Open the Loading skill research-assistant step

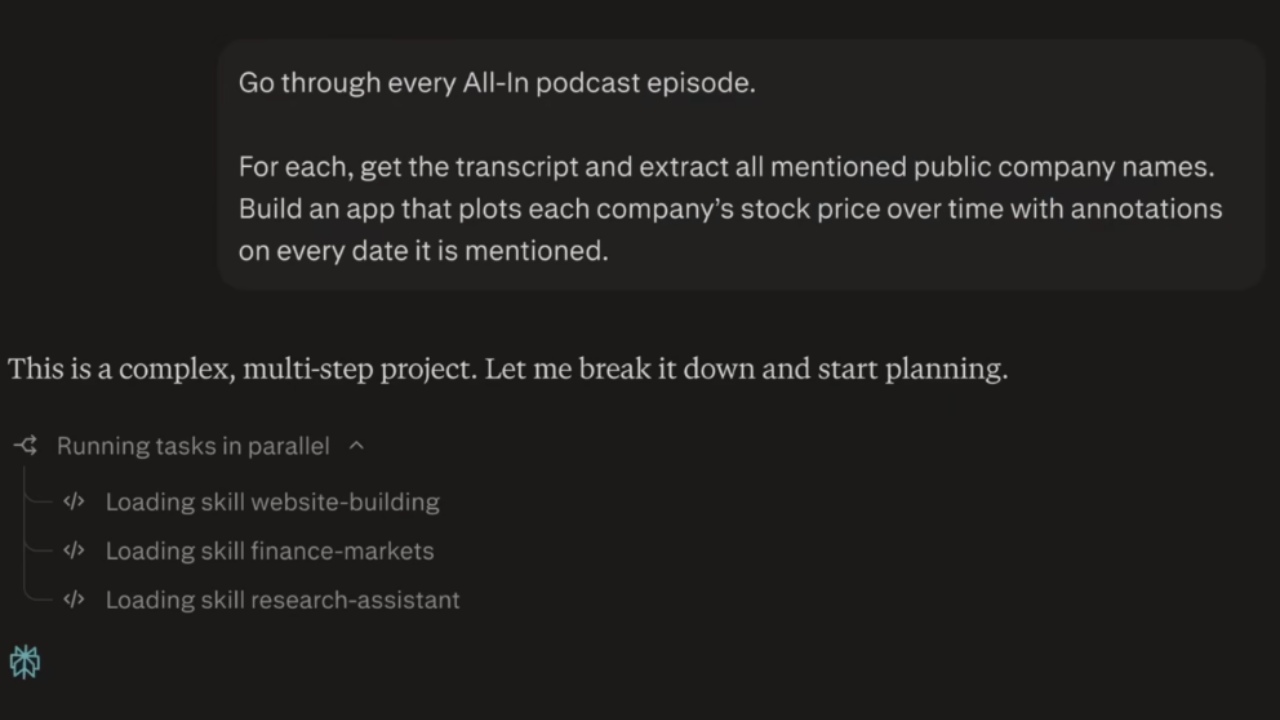[282, 600]
